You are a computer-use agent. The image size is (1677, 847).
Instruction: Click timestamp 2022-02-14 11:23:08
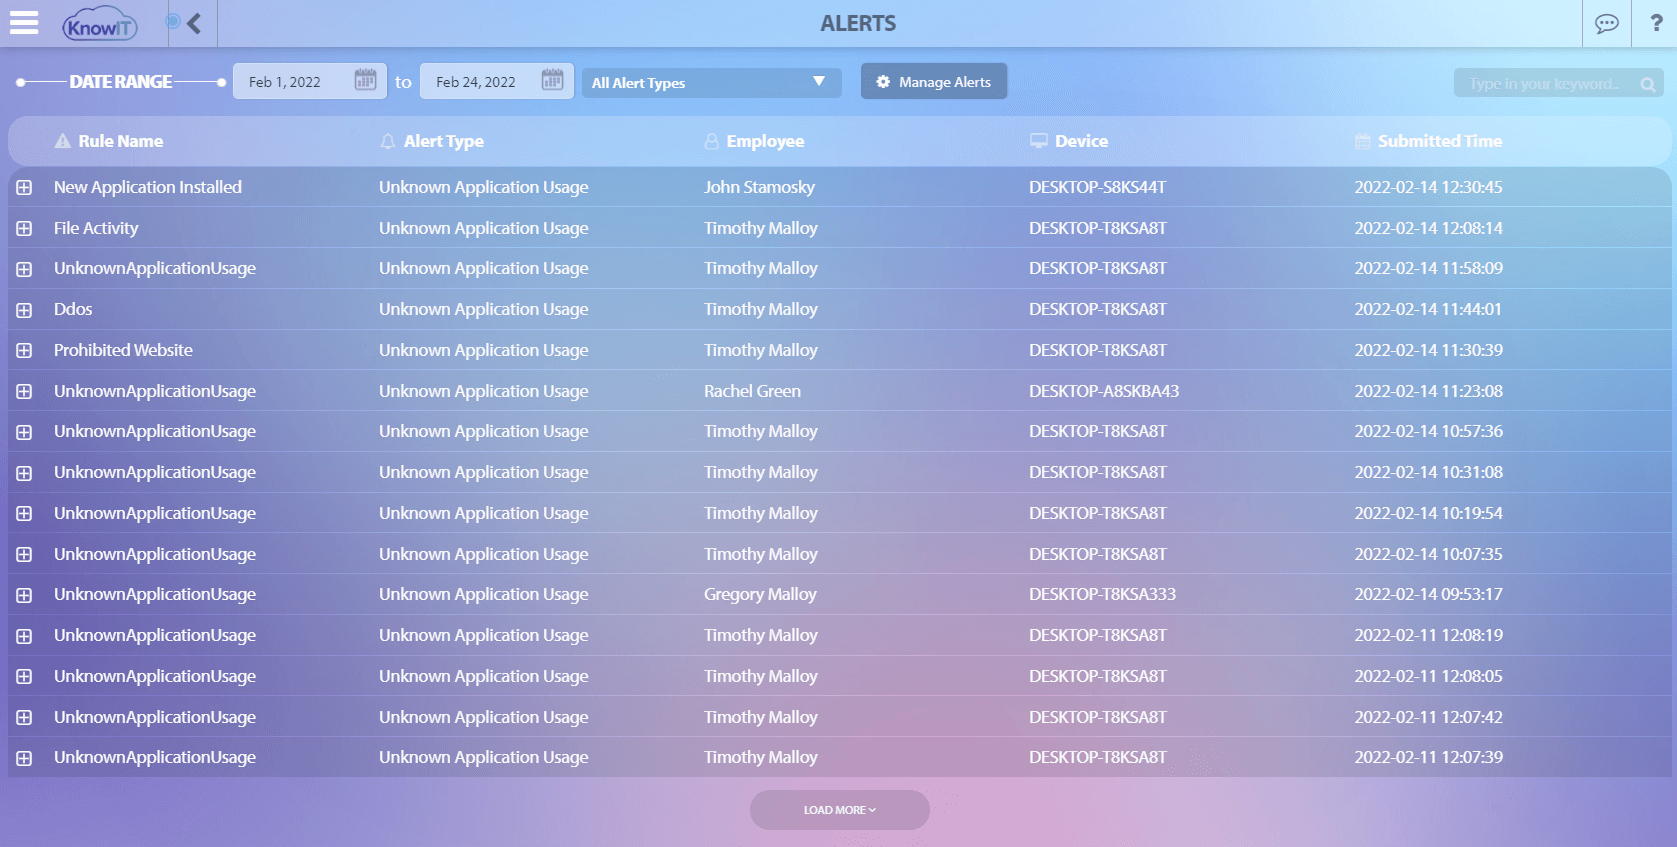(x=1428, y=391)
